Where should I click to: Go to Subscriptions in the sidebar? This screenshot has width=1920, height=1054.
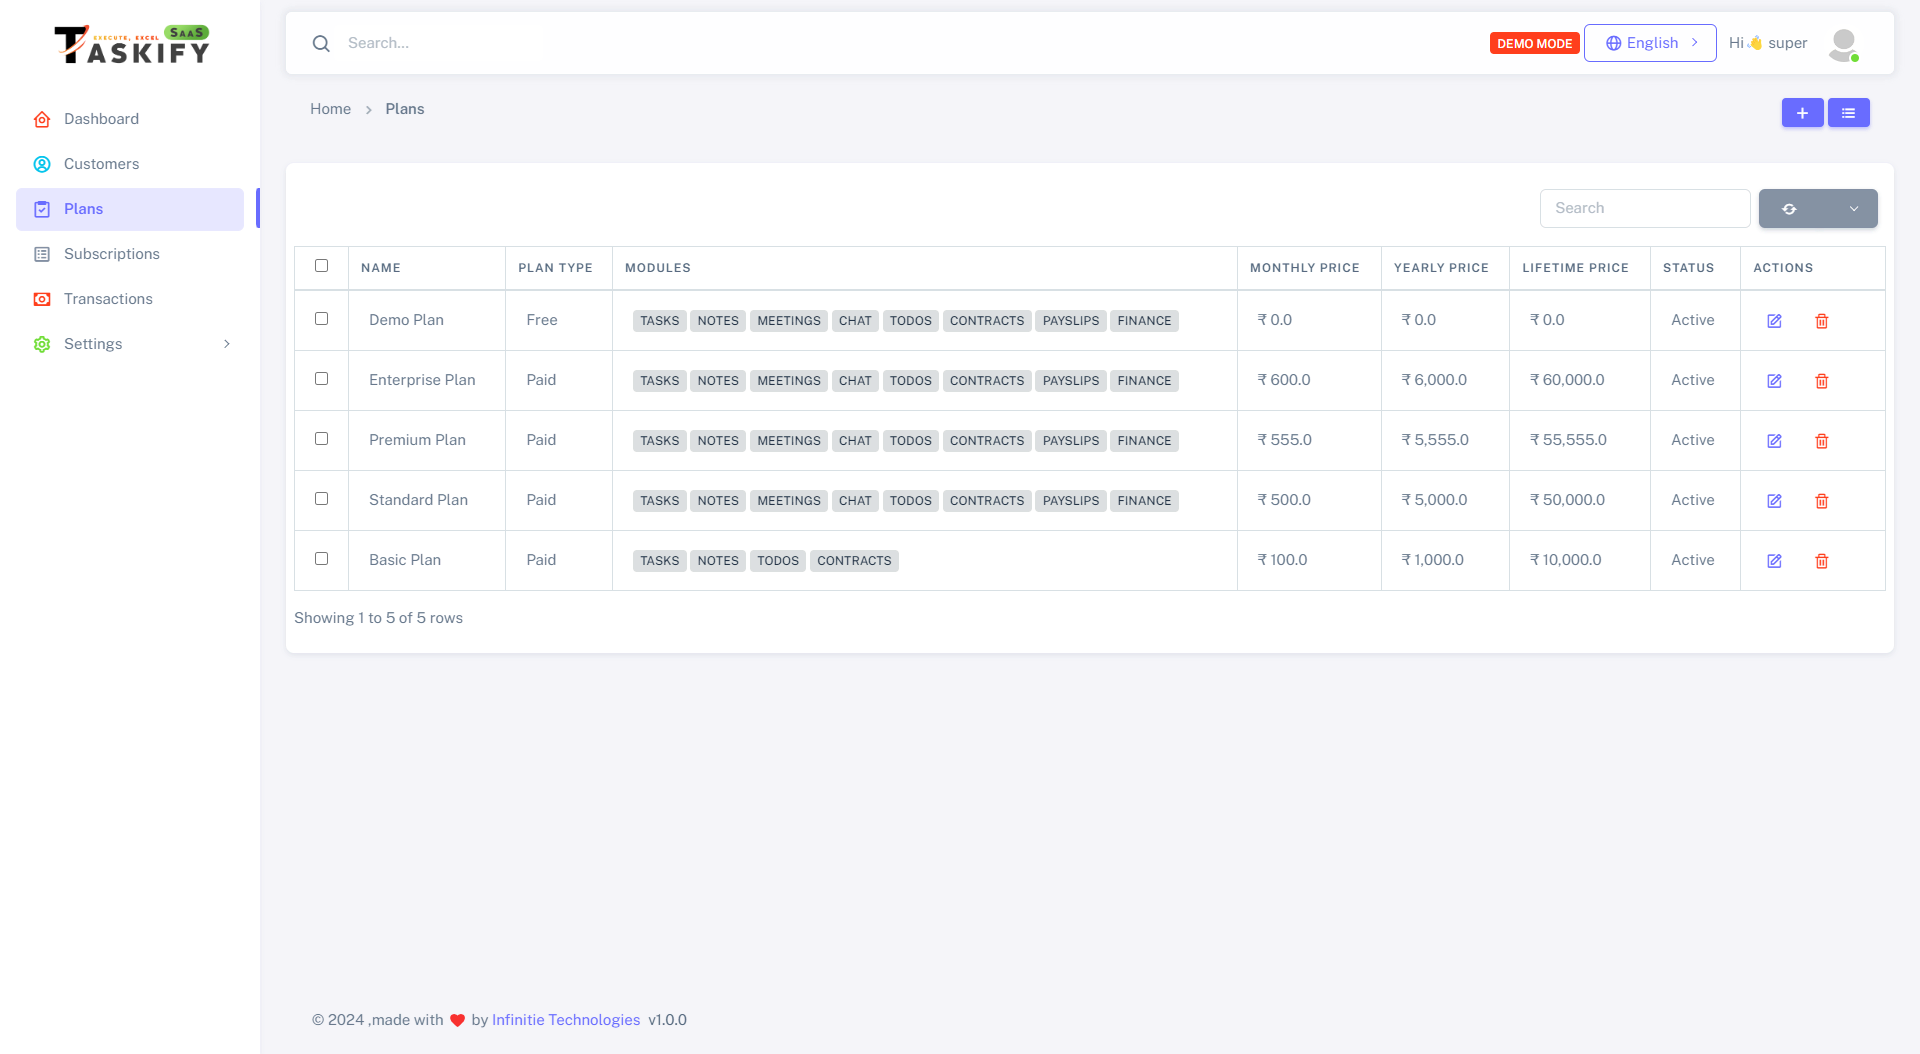(111, 254)
